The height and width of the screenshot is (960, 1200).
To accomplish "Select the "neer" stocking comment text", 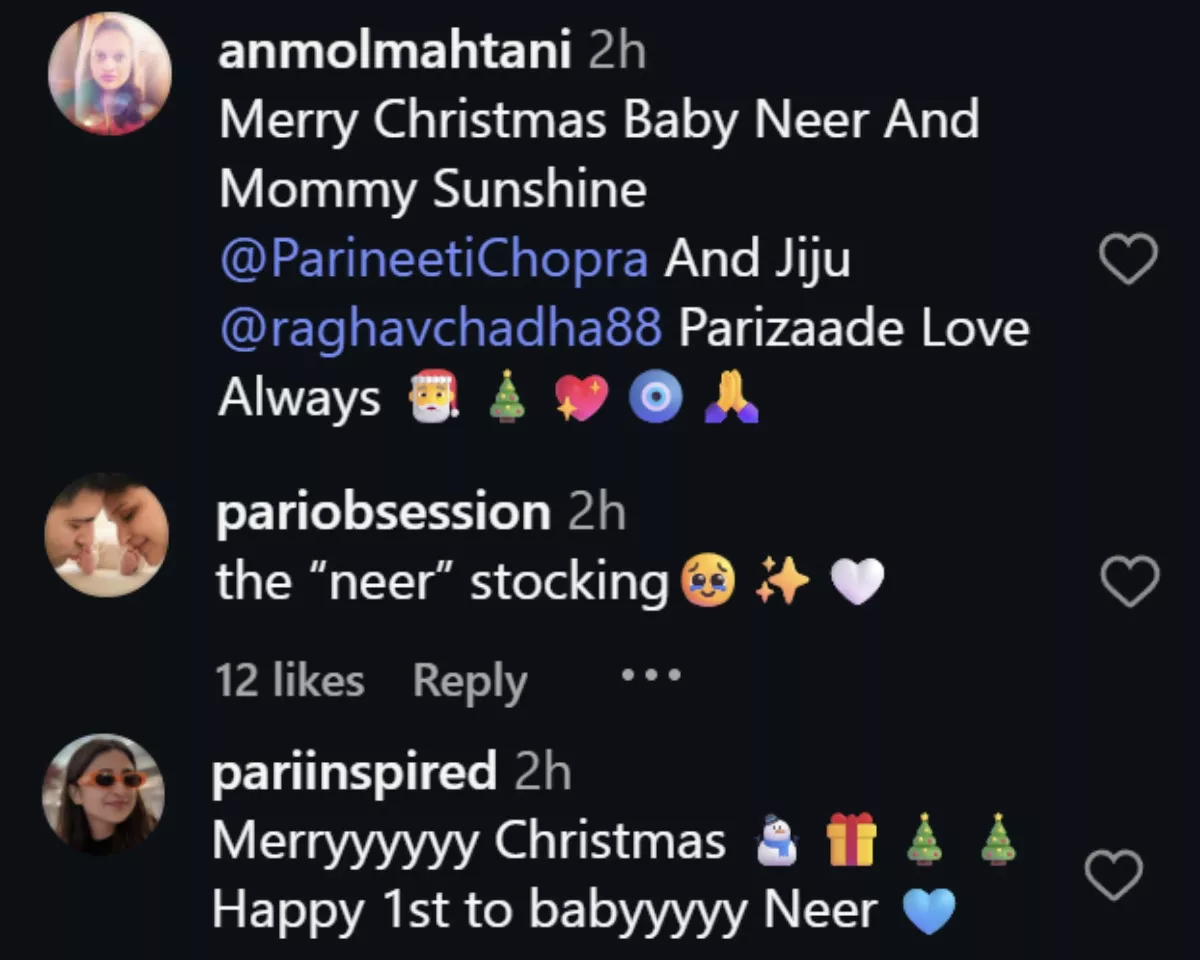I will pos(441,583).
